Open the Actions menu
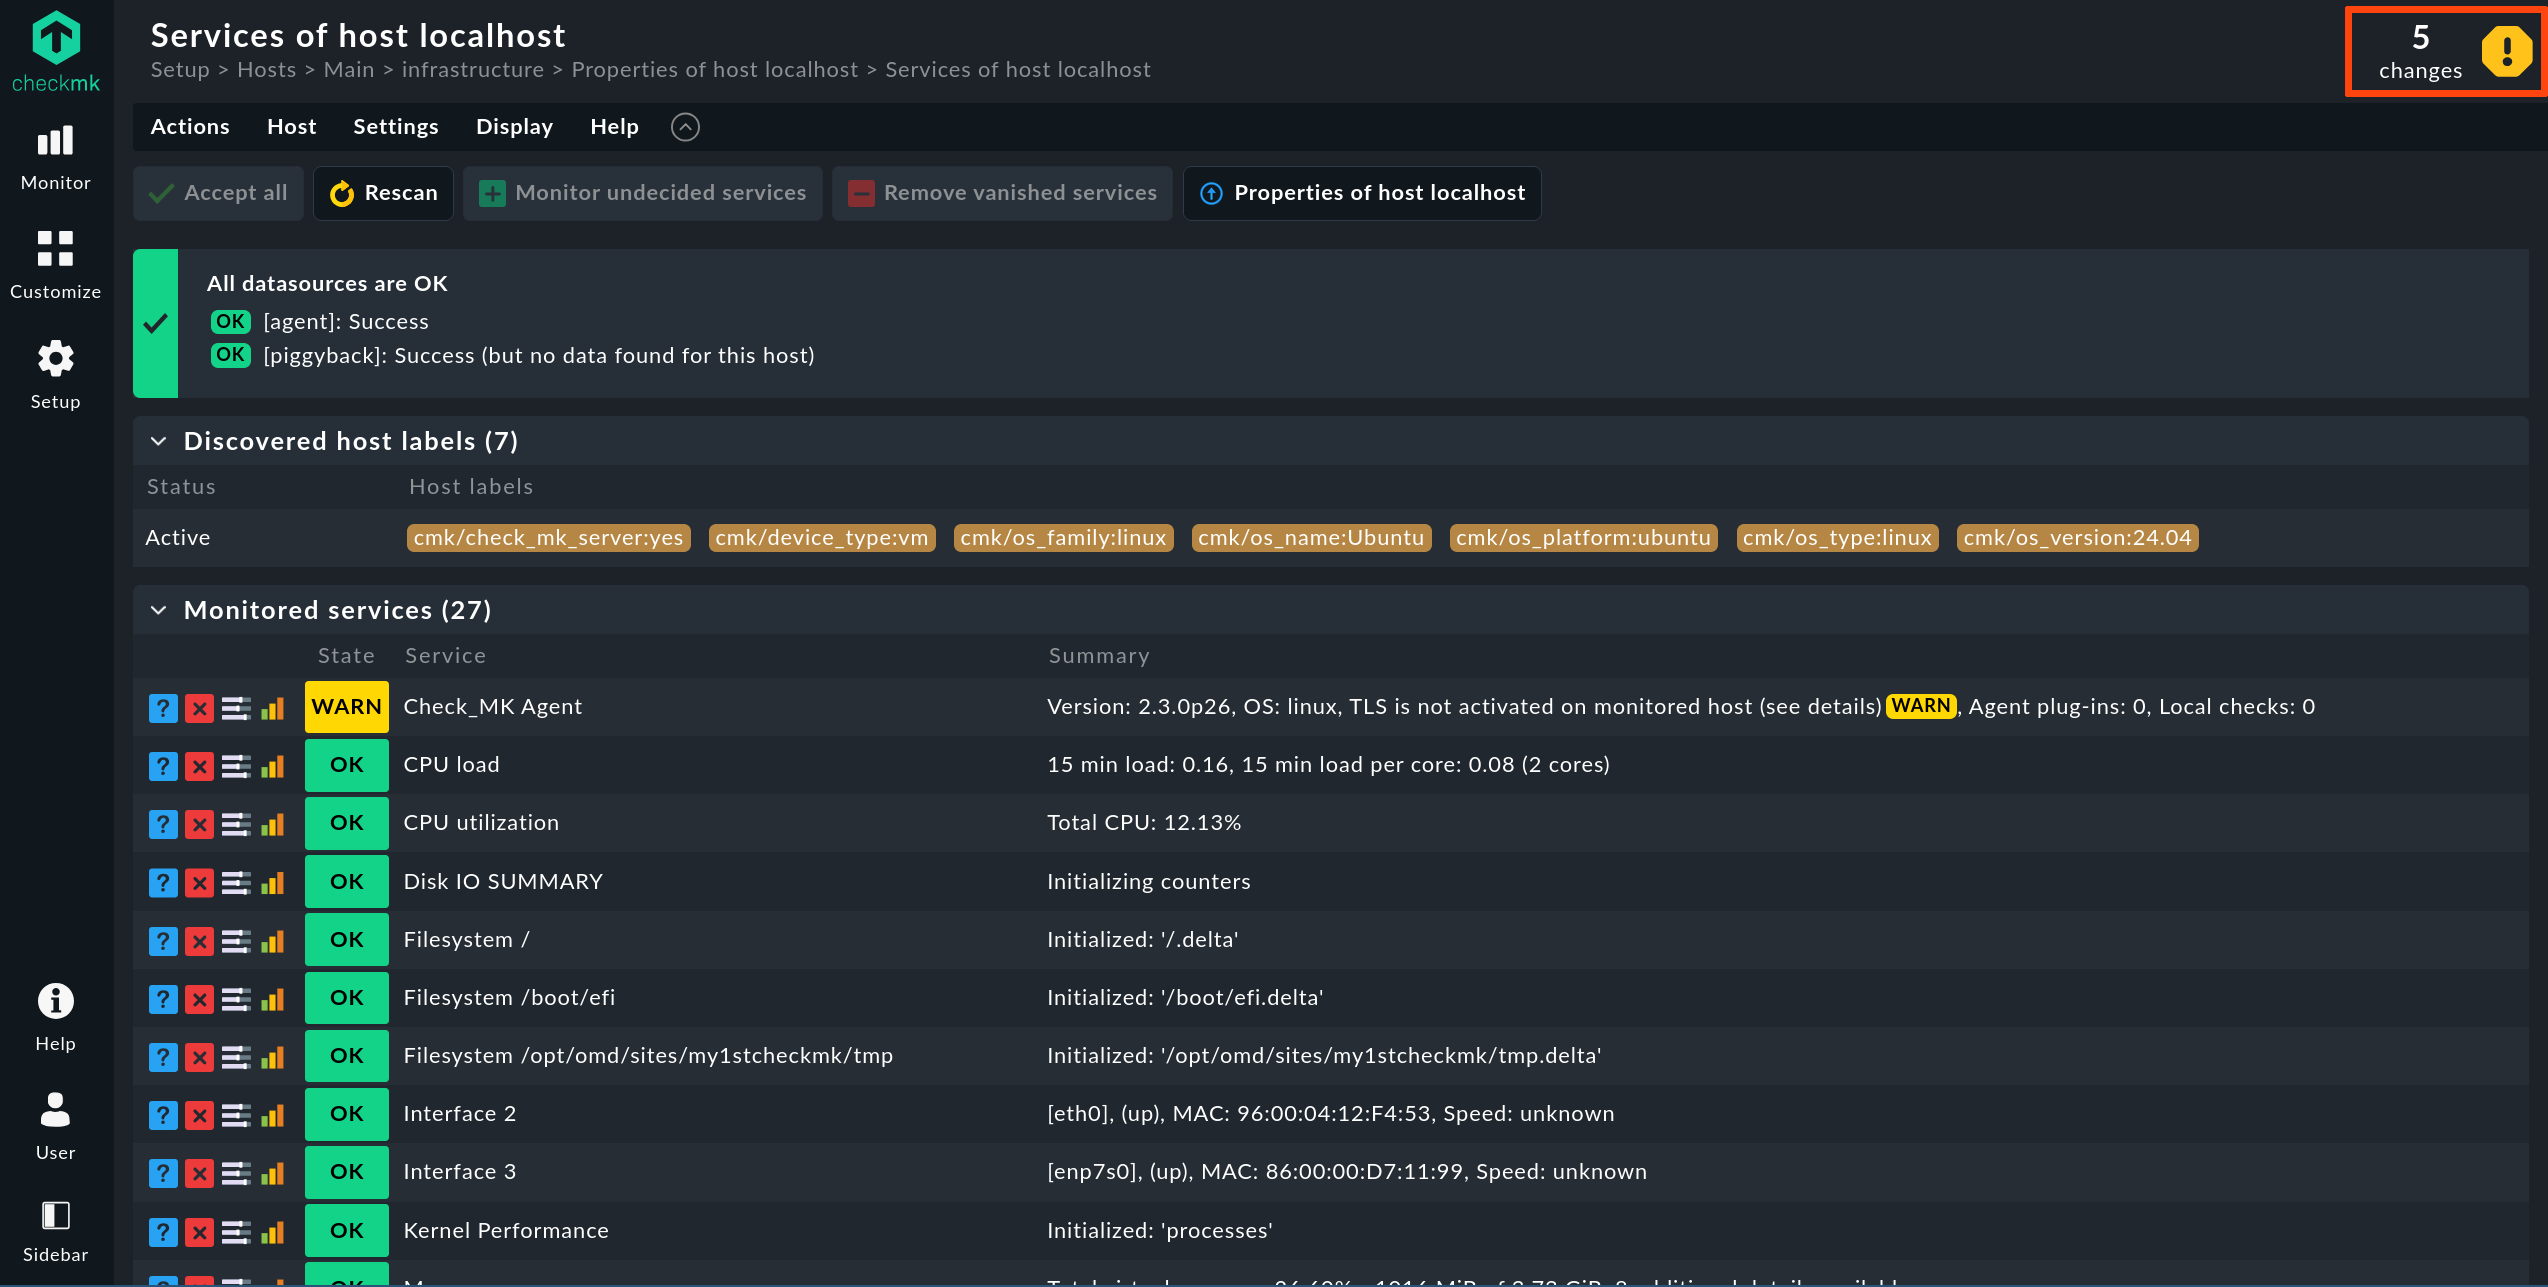2548x1287 pixels. pyautogui.click(x=190, y=127)
